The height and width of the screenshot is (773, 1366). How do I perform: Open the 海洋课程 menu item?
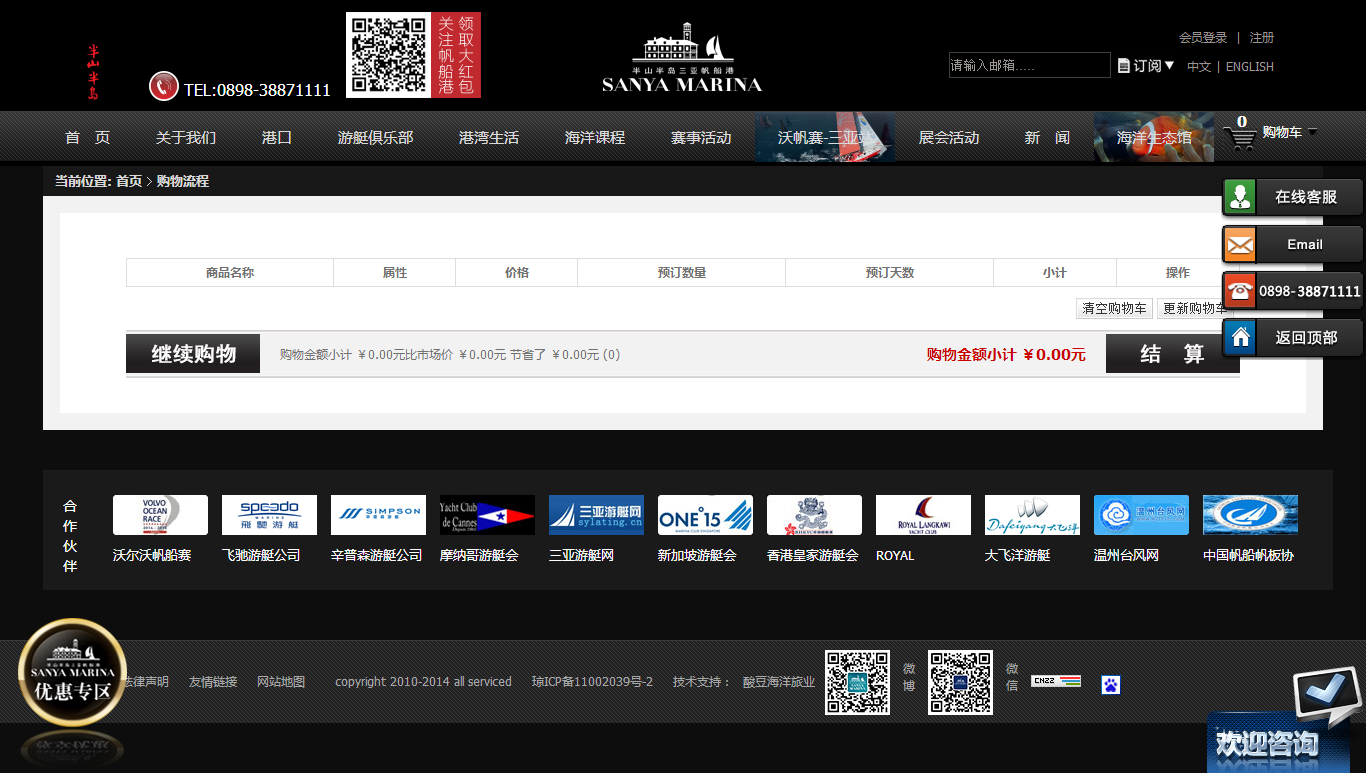(595, 138)
